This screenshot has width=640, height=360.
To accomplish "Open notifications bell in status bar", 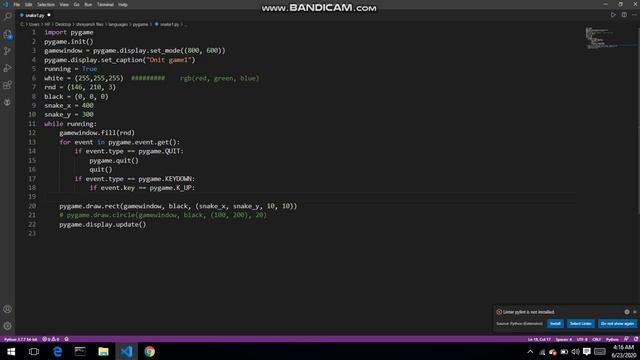I will tap(636, 339).
